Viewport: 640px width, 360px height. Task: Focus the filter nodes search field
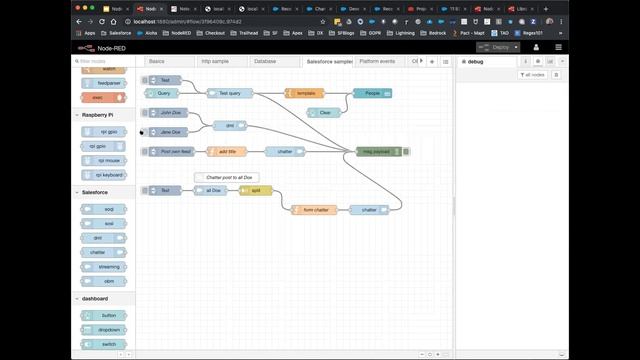pos(104,61)
